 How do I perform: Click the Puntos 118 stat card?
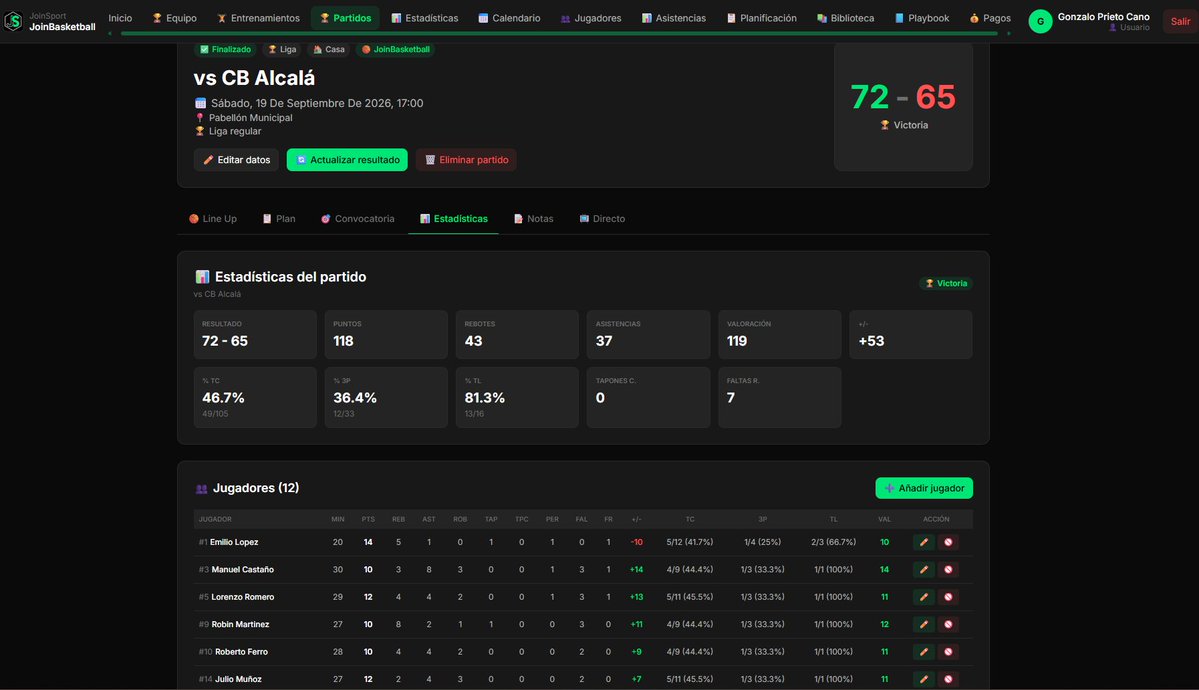pos(386,334)
